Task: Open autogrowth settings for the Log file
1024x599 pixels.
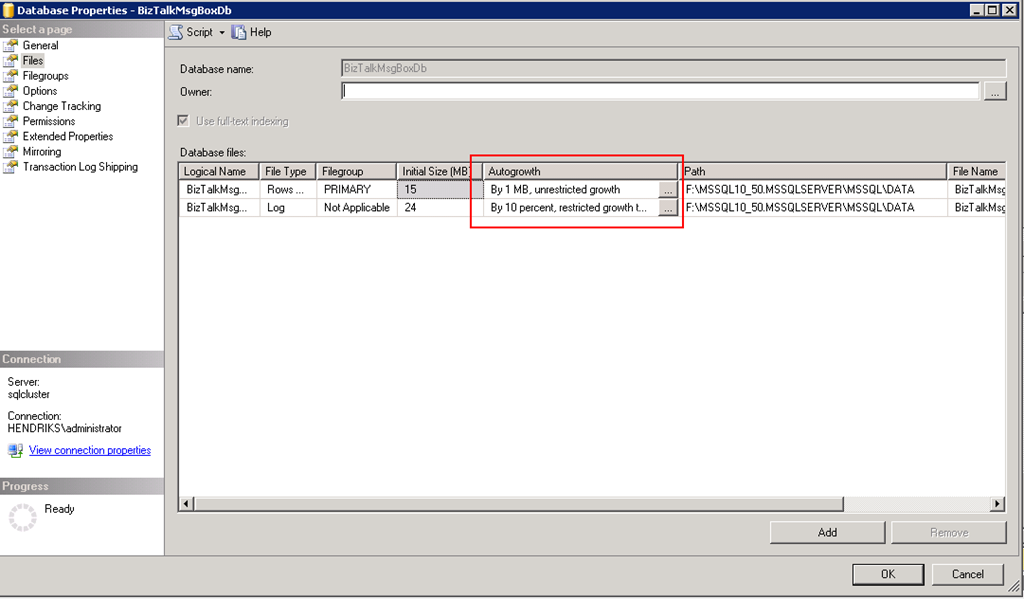Action: (x=667, y=208)
